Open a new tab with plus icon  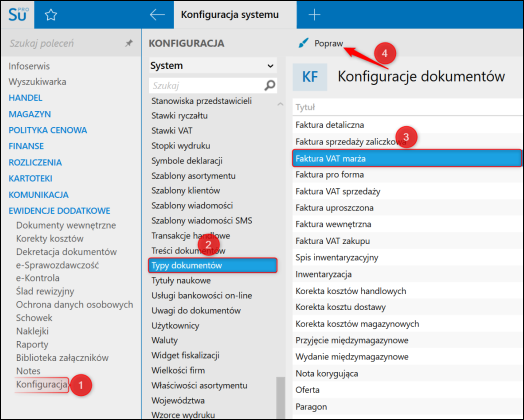pyautogui.click(x=314, y=15)
